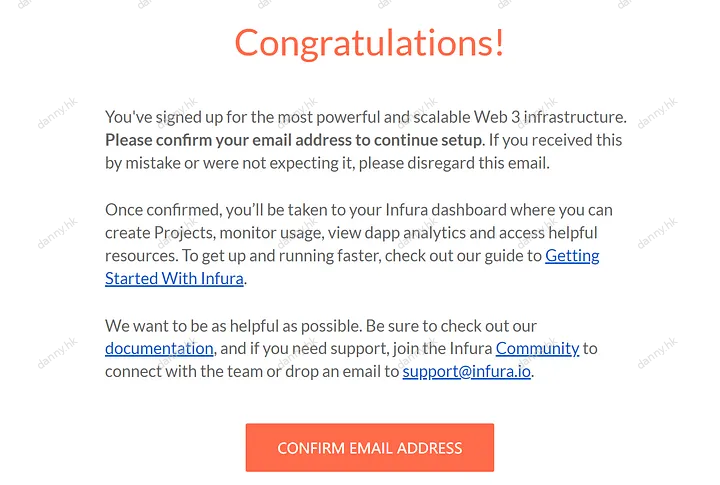Click the phrase monitor usage
The image size is (720, 485).
[271, 233]
